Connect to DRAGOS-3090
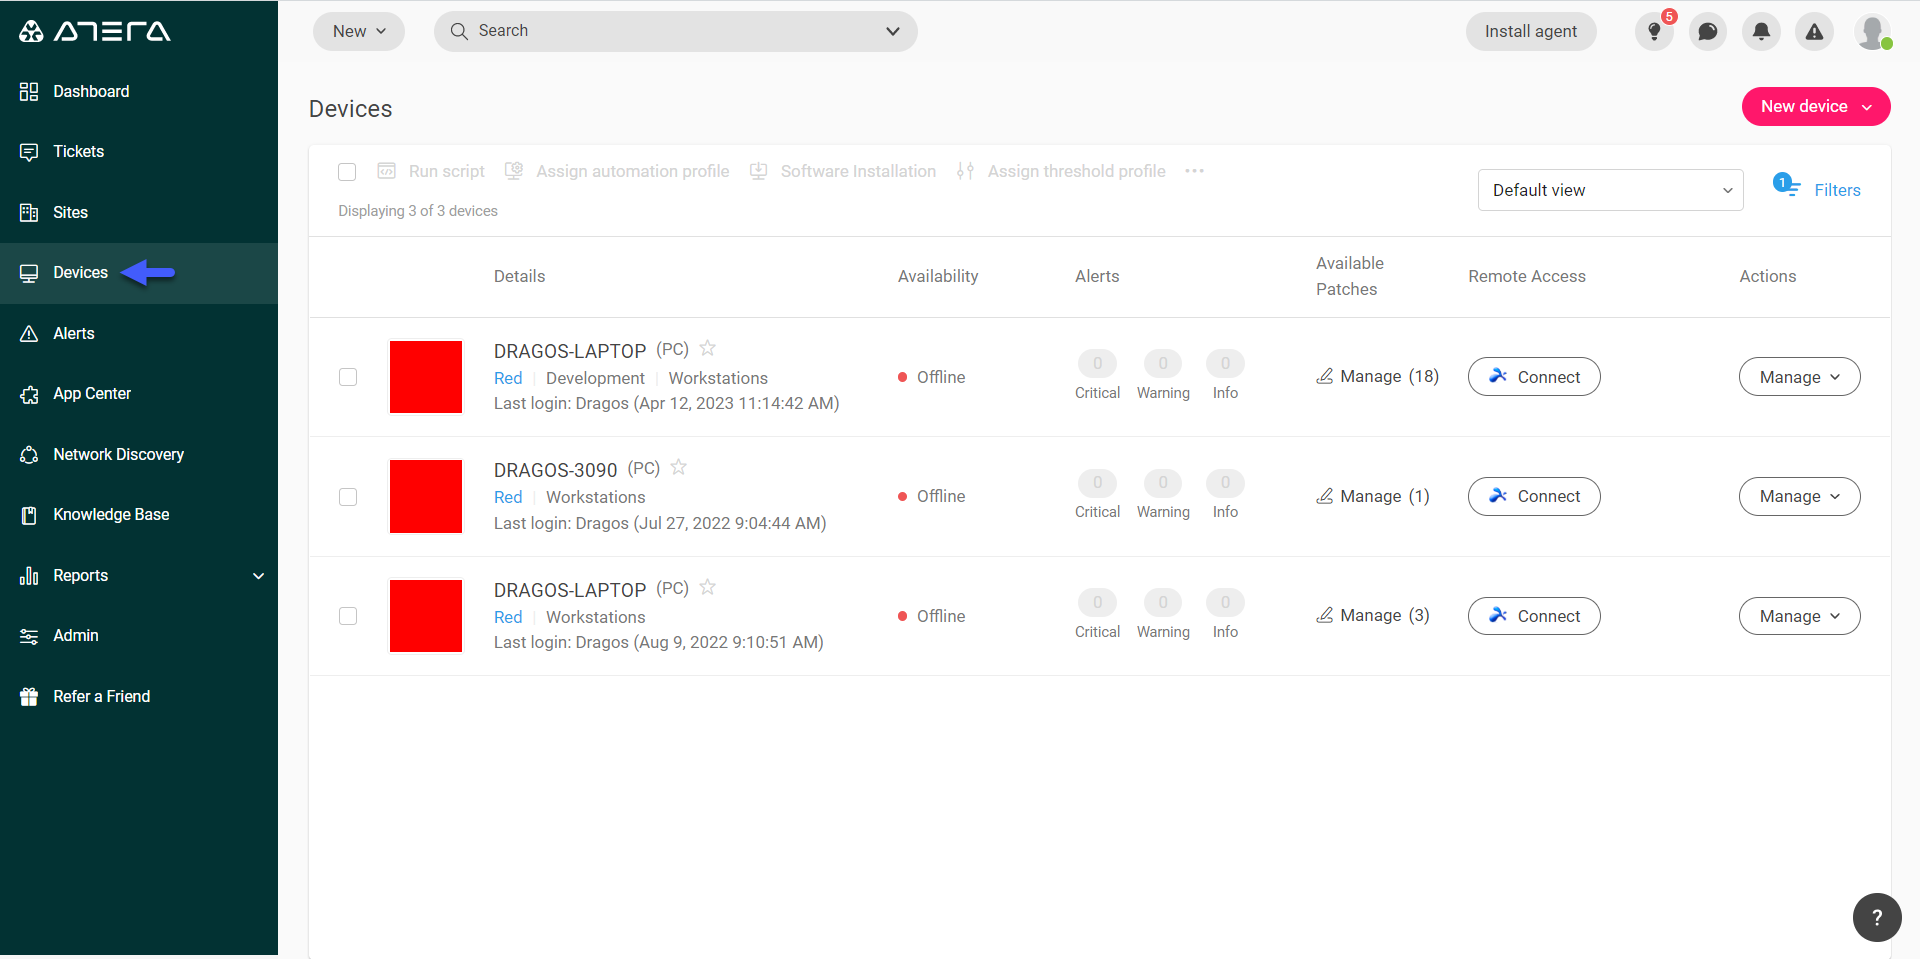 click(x=1533, y=496)
